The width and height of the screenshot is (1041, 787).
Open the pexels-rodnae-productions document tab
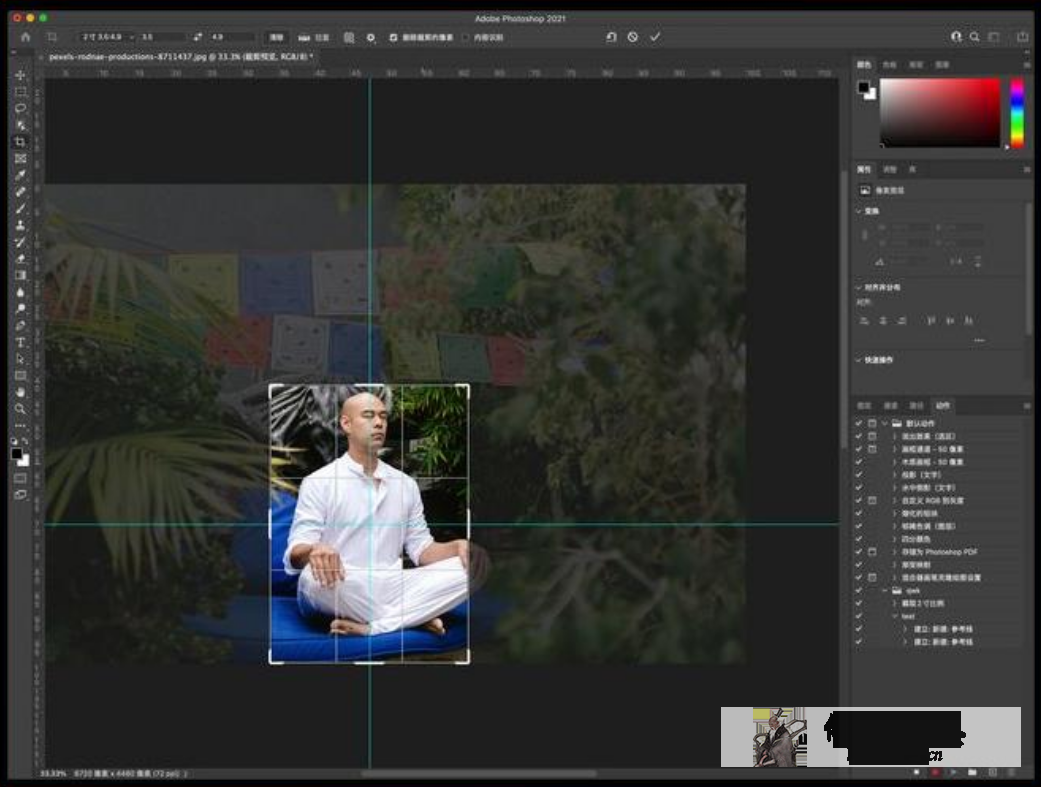(x=180, y=57)
